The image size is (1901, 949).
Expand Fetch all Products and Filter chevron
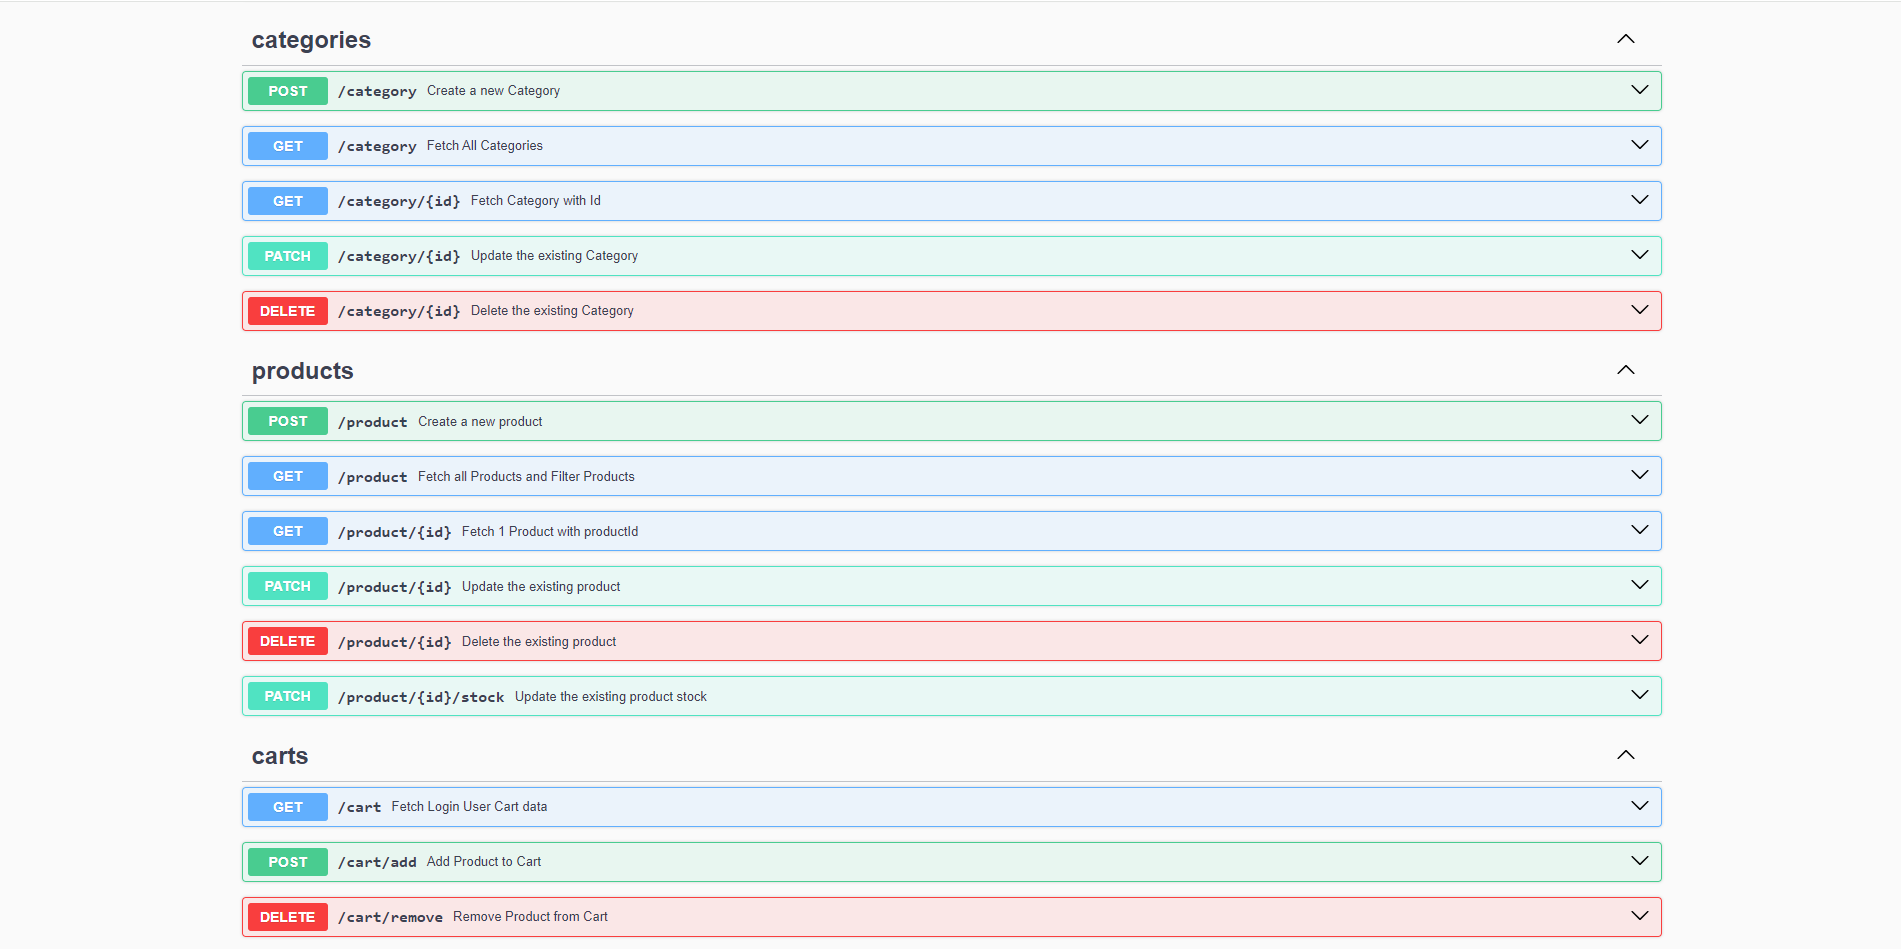[x=1640, y=475]
